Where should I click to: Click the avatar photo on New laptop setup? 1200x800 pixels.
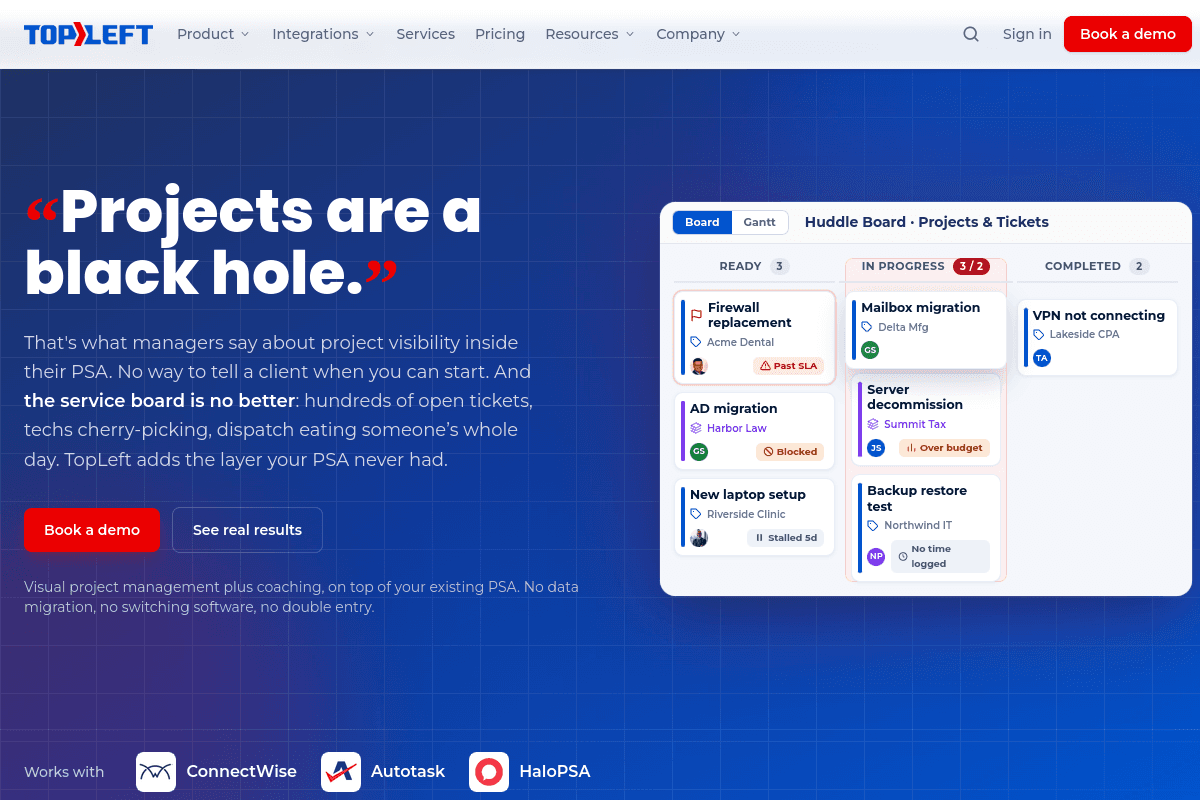pyautogui.click(x=699, y=538)
